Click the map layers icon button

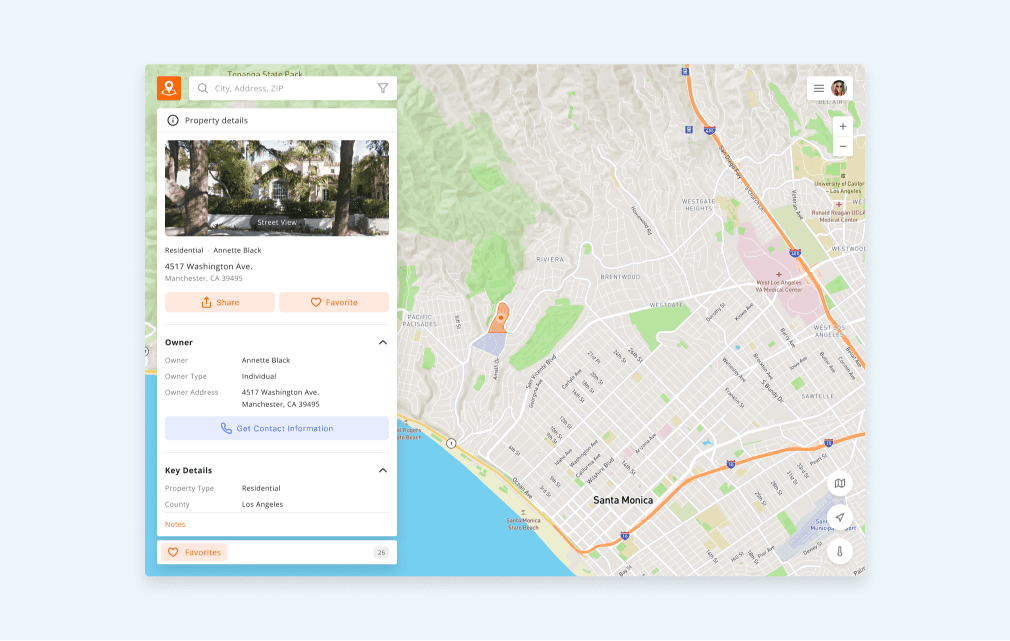840,483
